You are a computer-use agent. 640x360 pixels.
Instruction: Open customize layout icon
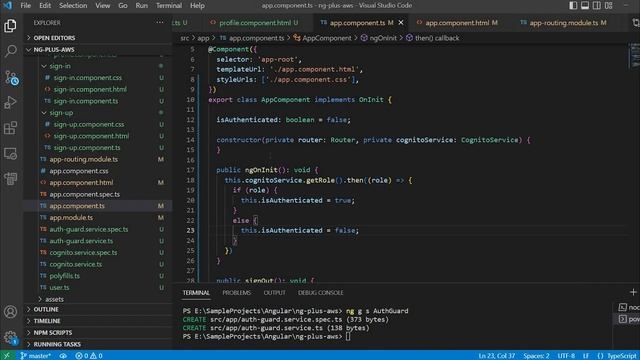609,5
